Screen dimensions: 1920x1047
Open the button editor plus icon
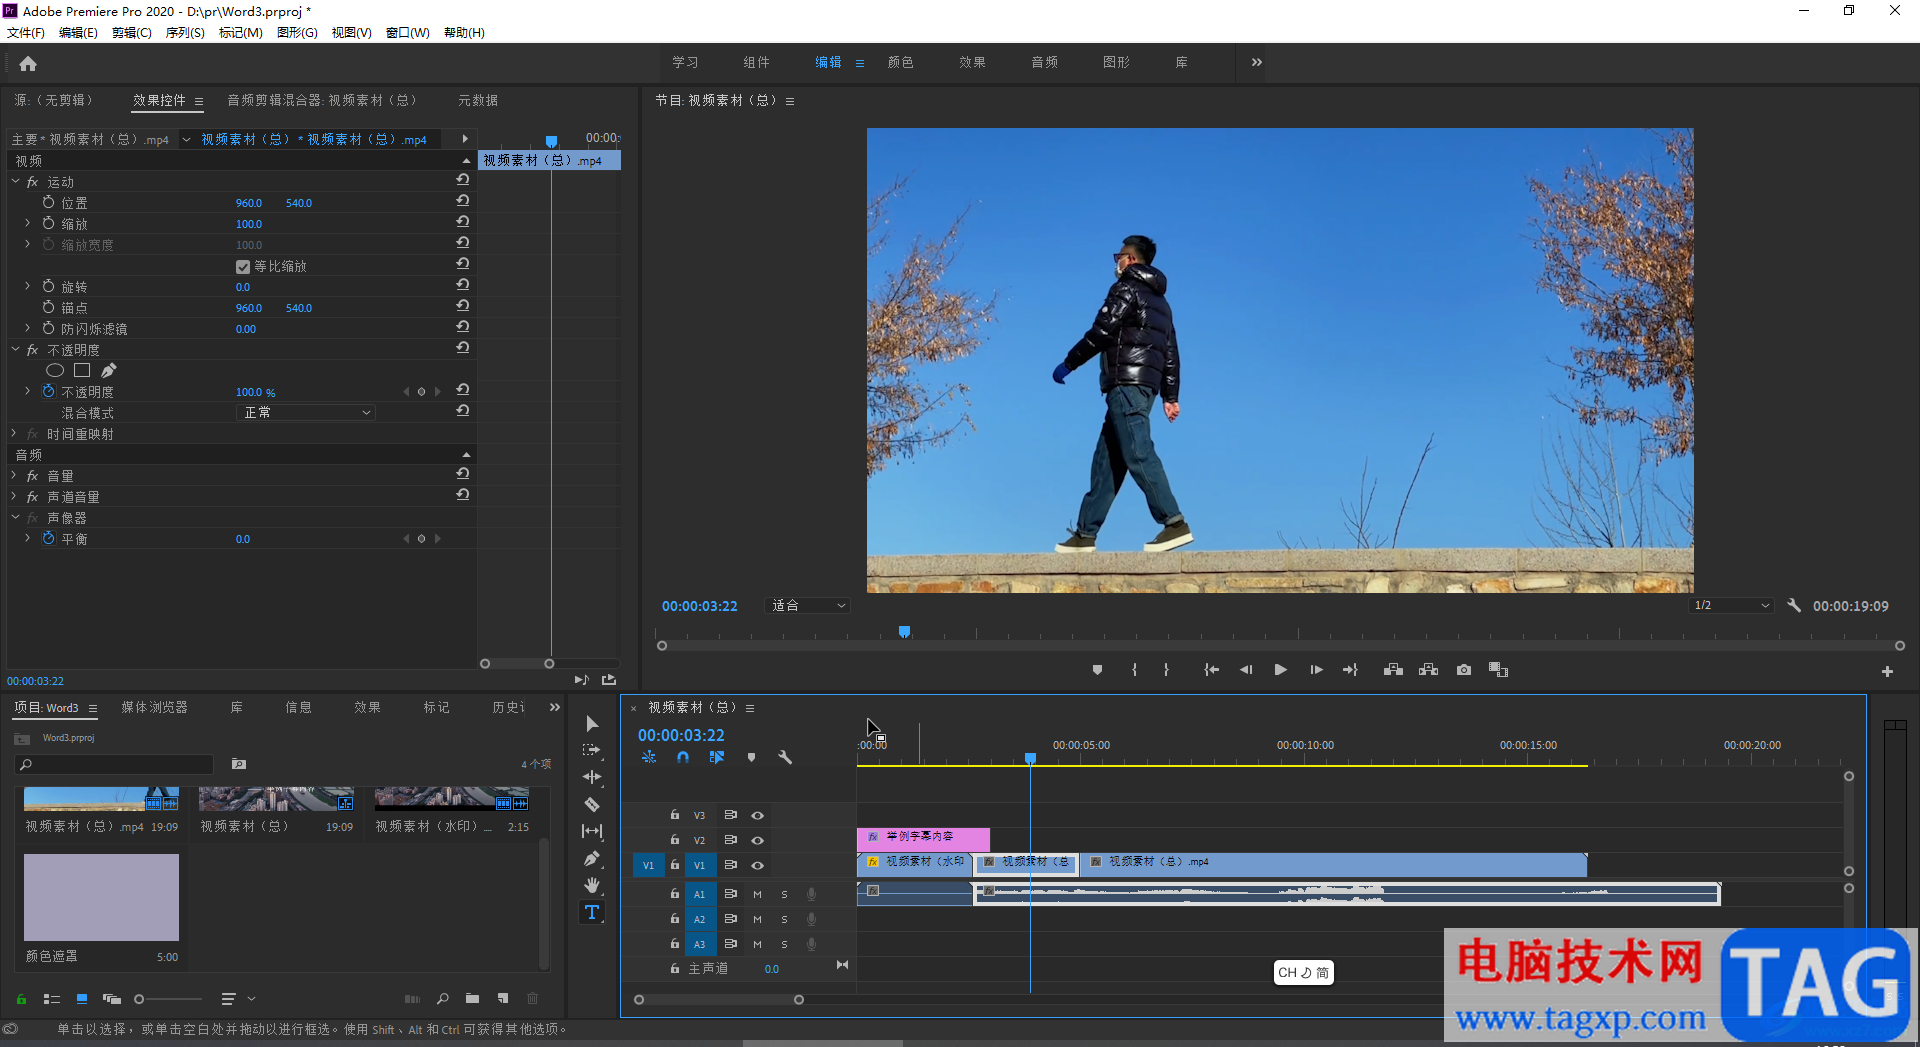1887,671
